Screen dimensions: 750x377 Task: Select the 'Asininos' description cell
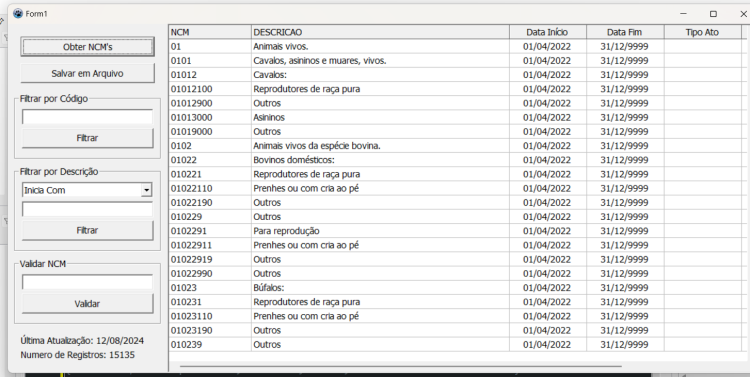380,118
